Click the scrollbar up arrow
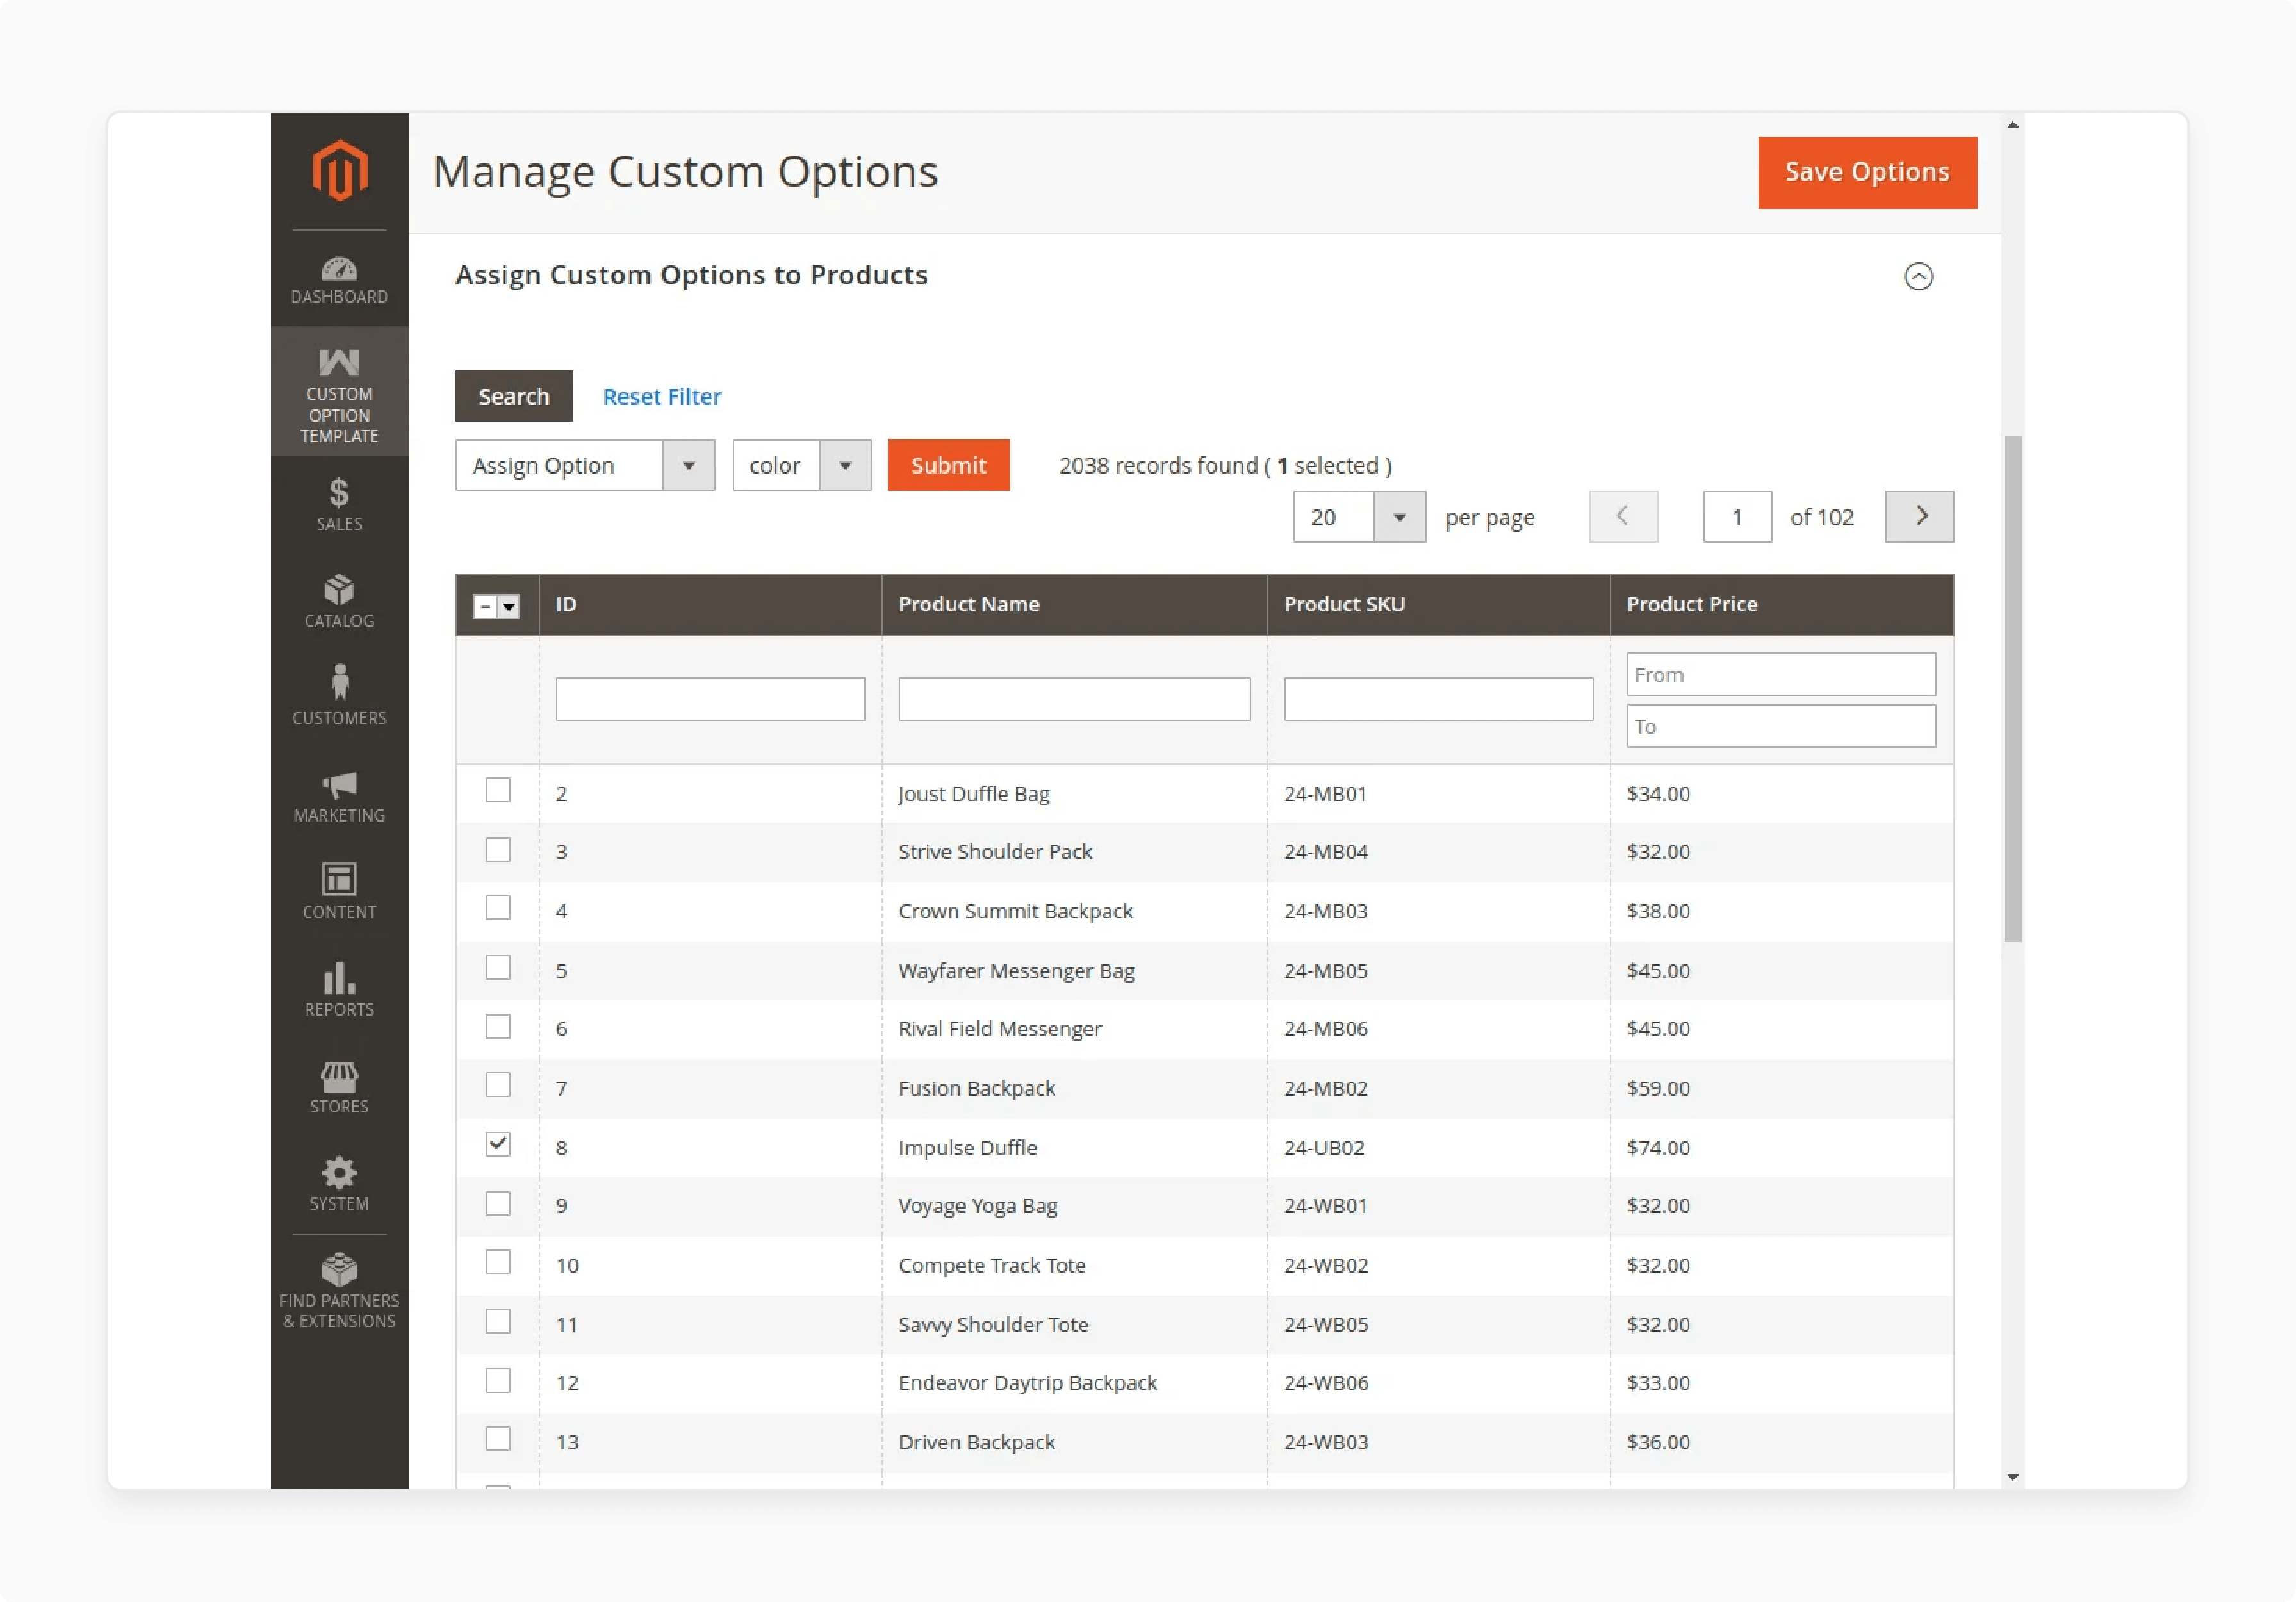This screenshot has height=1602, width=2296. point(2012,125)
